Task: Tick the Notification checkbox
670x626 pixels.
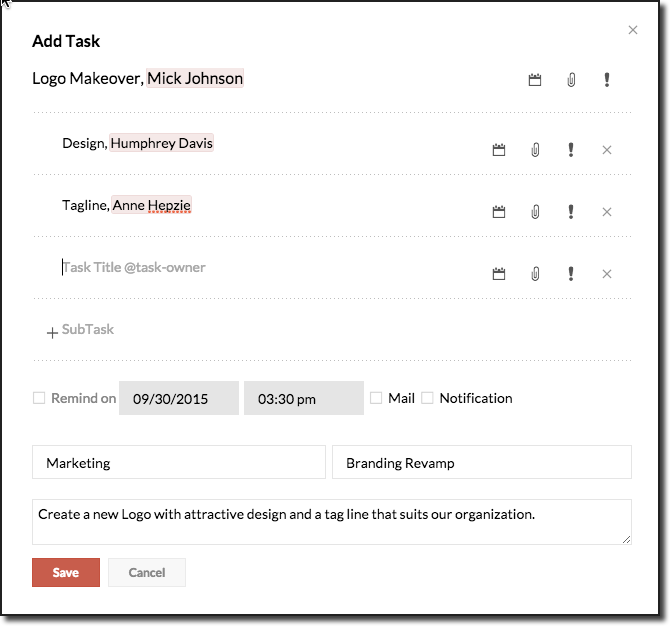Action: point(427,398)
